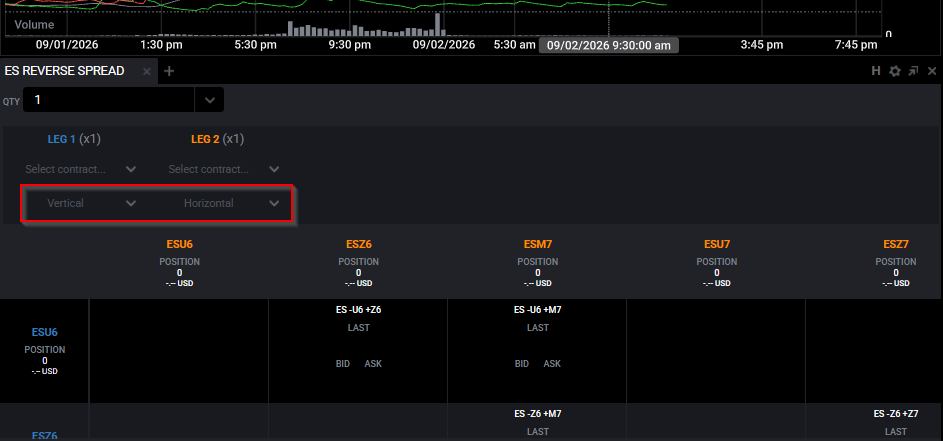This screenshot has height=441, width=943.
Task: Click the 7:45 pm axis label
Action: [x=856, y=45]
